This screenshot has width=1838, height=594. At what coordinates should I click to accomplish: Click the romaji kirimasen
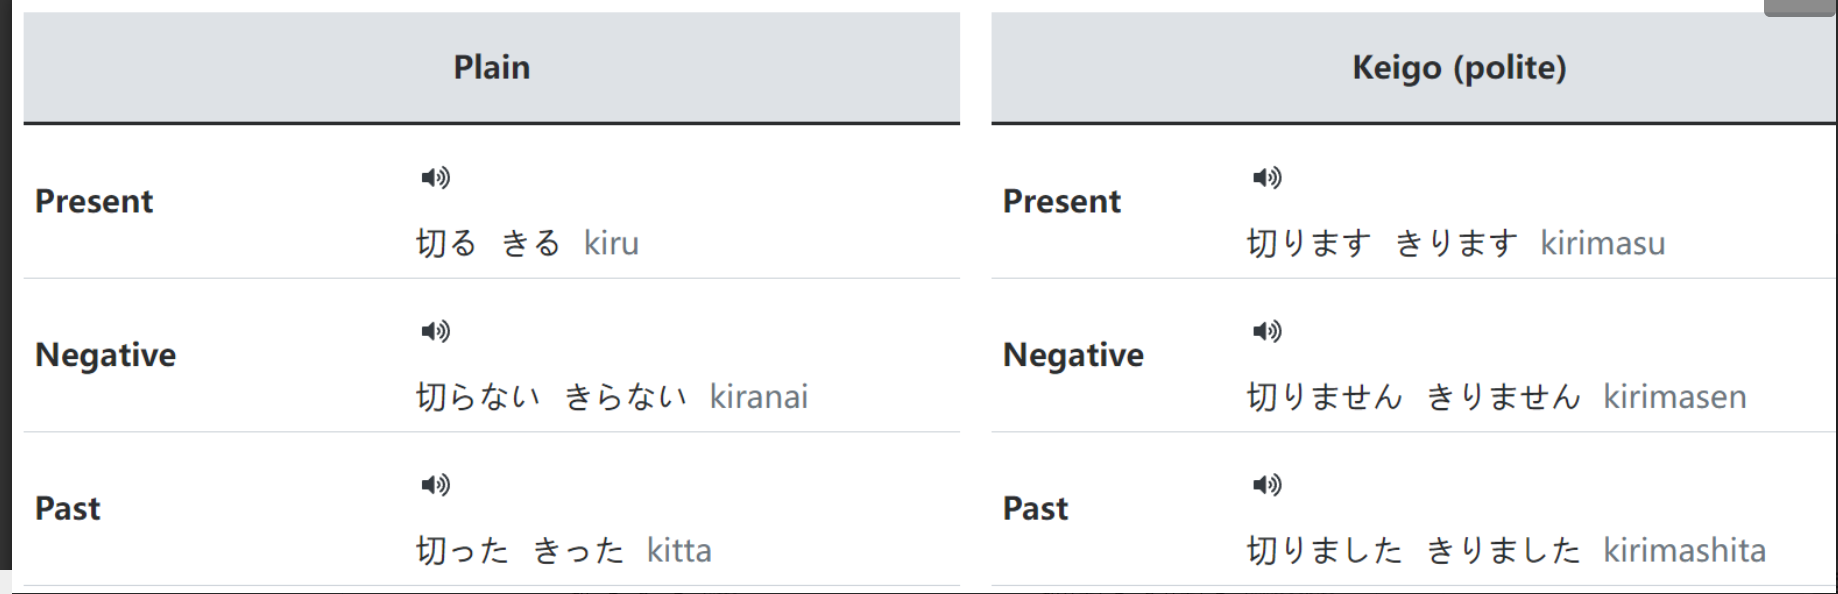(1675, 397)
